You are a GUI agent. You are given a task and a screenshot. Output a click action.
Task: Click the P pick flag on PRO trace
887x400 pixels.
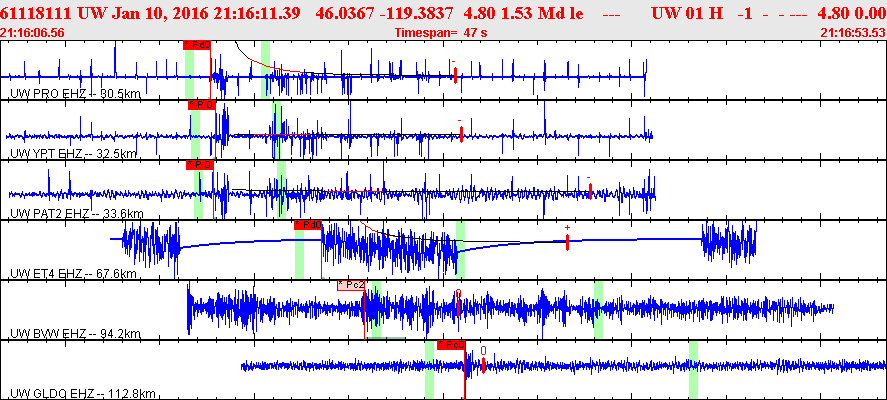197,45
